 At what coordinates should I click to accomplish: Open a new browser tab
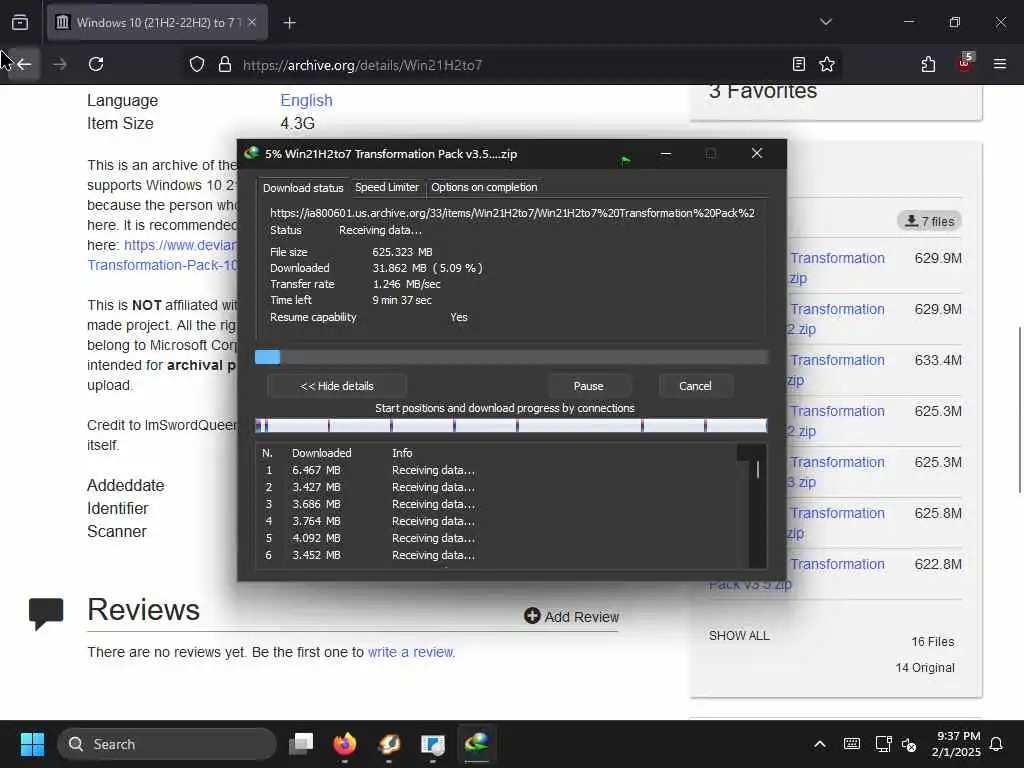pyautogui.click(x=289, y=23)
